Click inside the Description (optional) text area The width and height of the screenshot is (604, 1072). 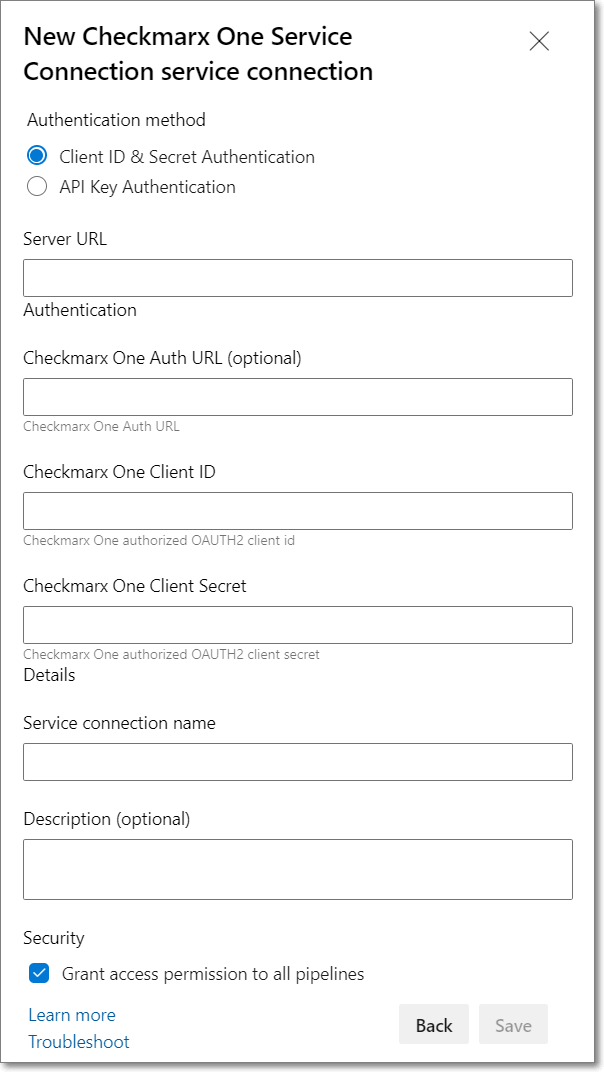pyautogui.click(x=298, y=869)
